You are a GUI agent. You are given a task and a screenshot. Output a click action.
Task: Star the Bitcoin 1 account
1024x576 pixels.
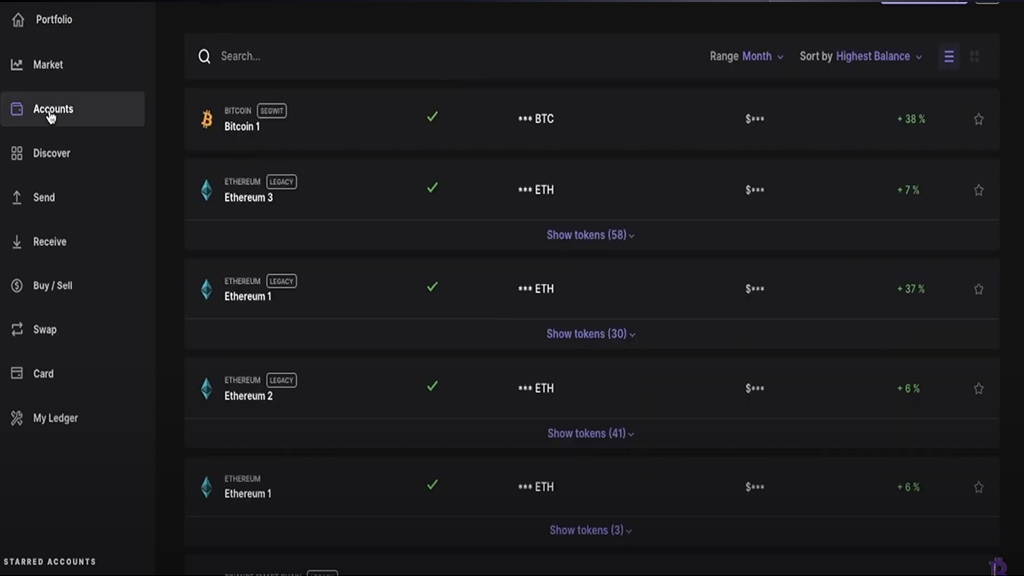click(979, 119)
